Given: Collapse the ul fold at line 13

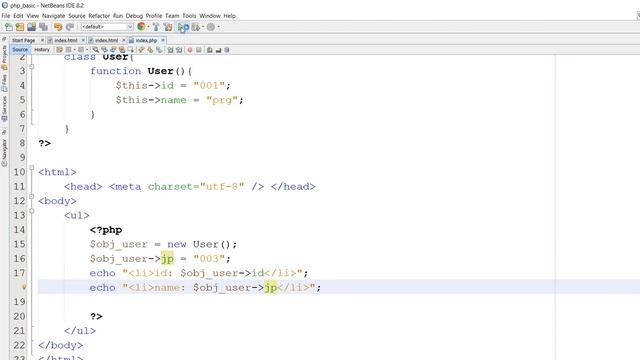Looking at the screenshot, I should [31, 211].
